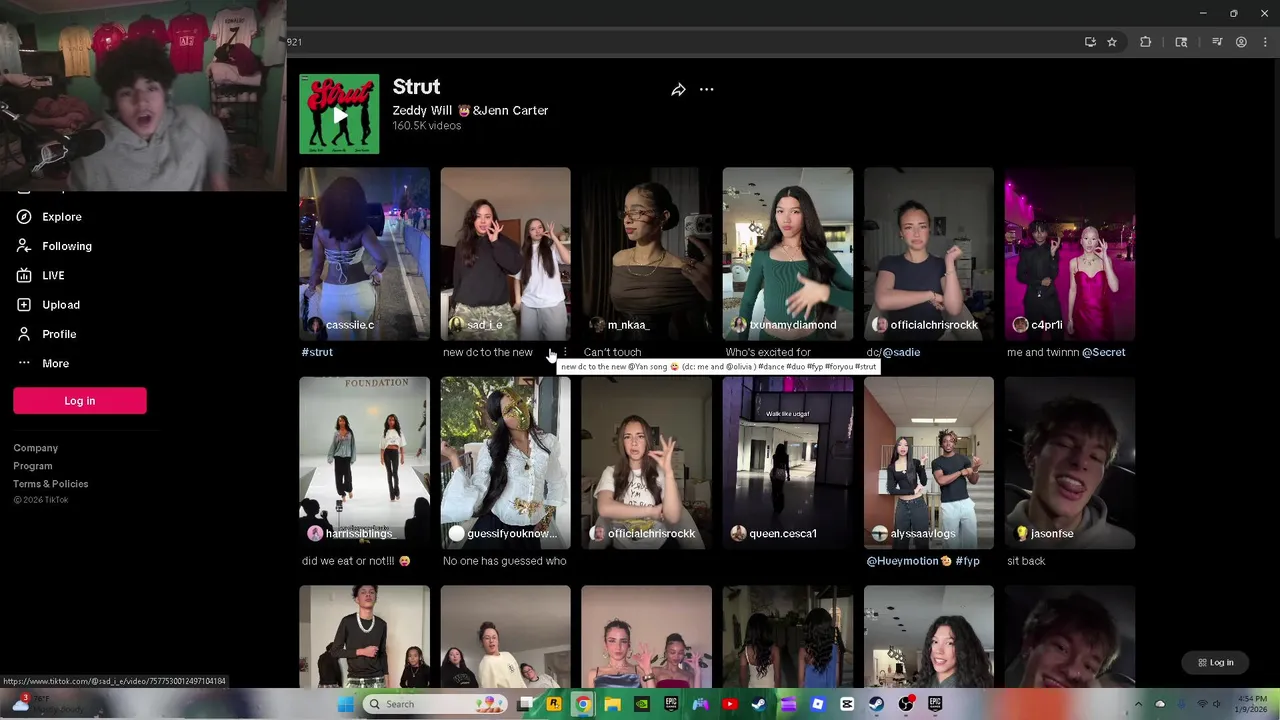Open the Chrome profile avatar icon

pyautogui.click(x=1241, y=42)
